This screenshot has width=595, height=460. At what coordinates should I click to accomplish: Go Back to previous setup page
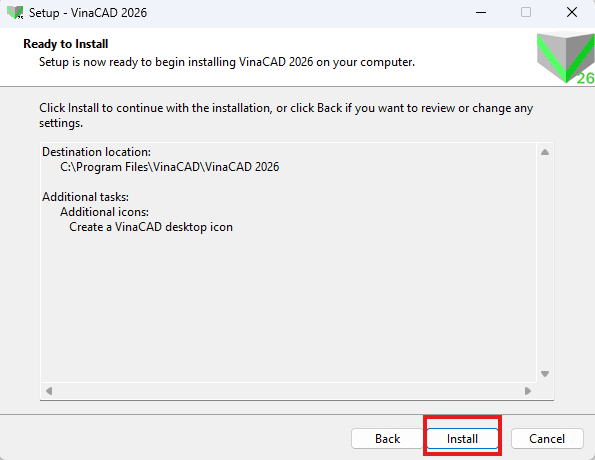[387, 439]
